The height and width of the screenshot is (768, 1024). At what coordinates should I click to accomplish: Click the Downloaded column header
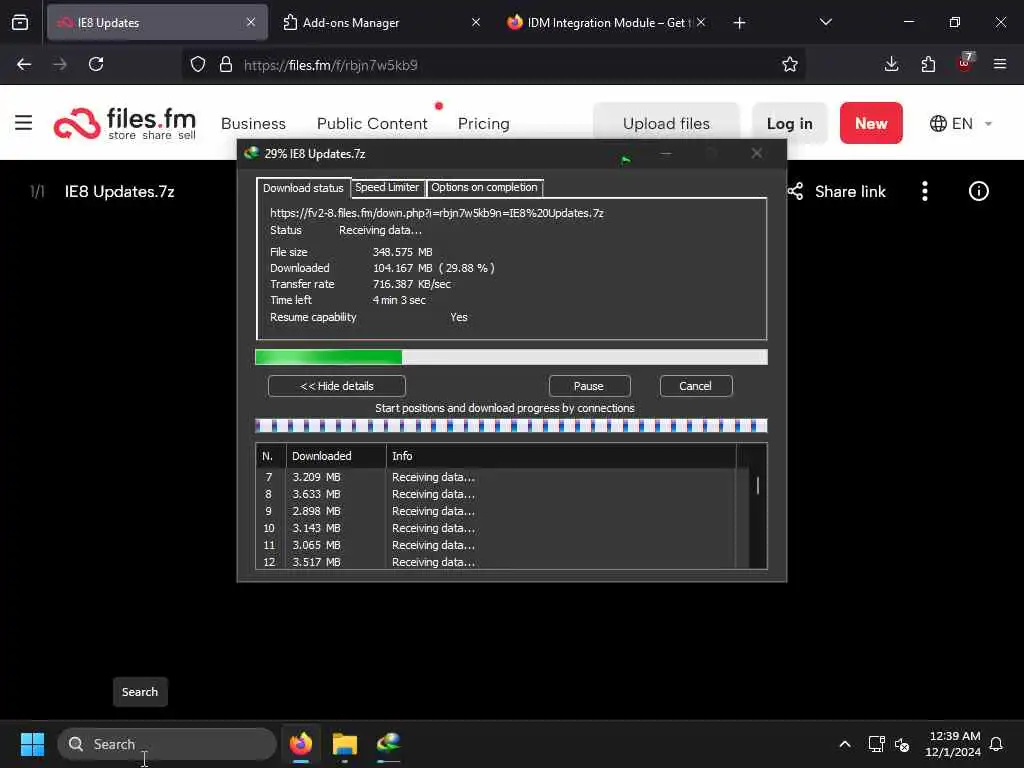click(x=336, y=456)
